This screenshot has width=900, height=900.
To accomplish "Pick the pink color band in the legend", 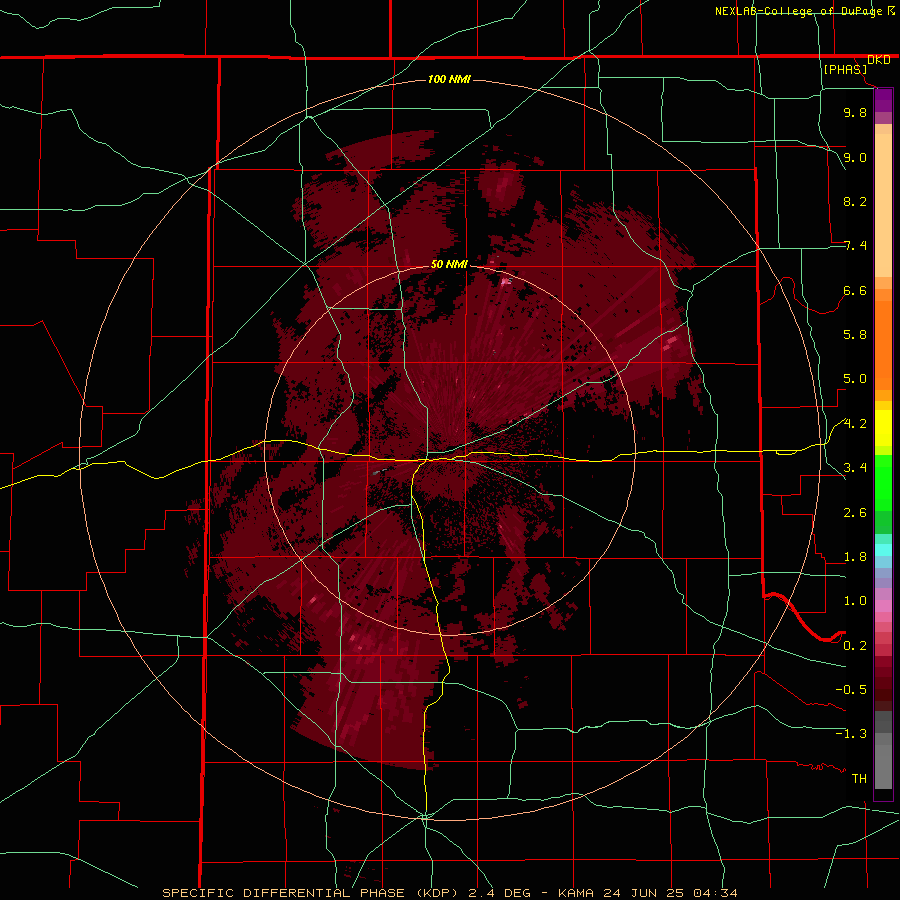I will [x=883, y=606].
